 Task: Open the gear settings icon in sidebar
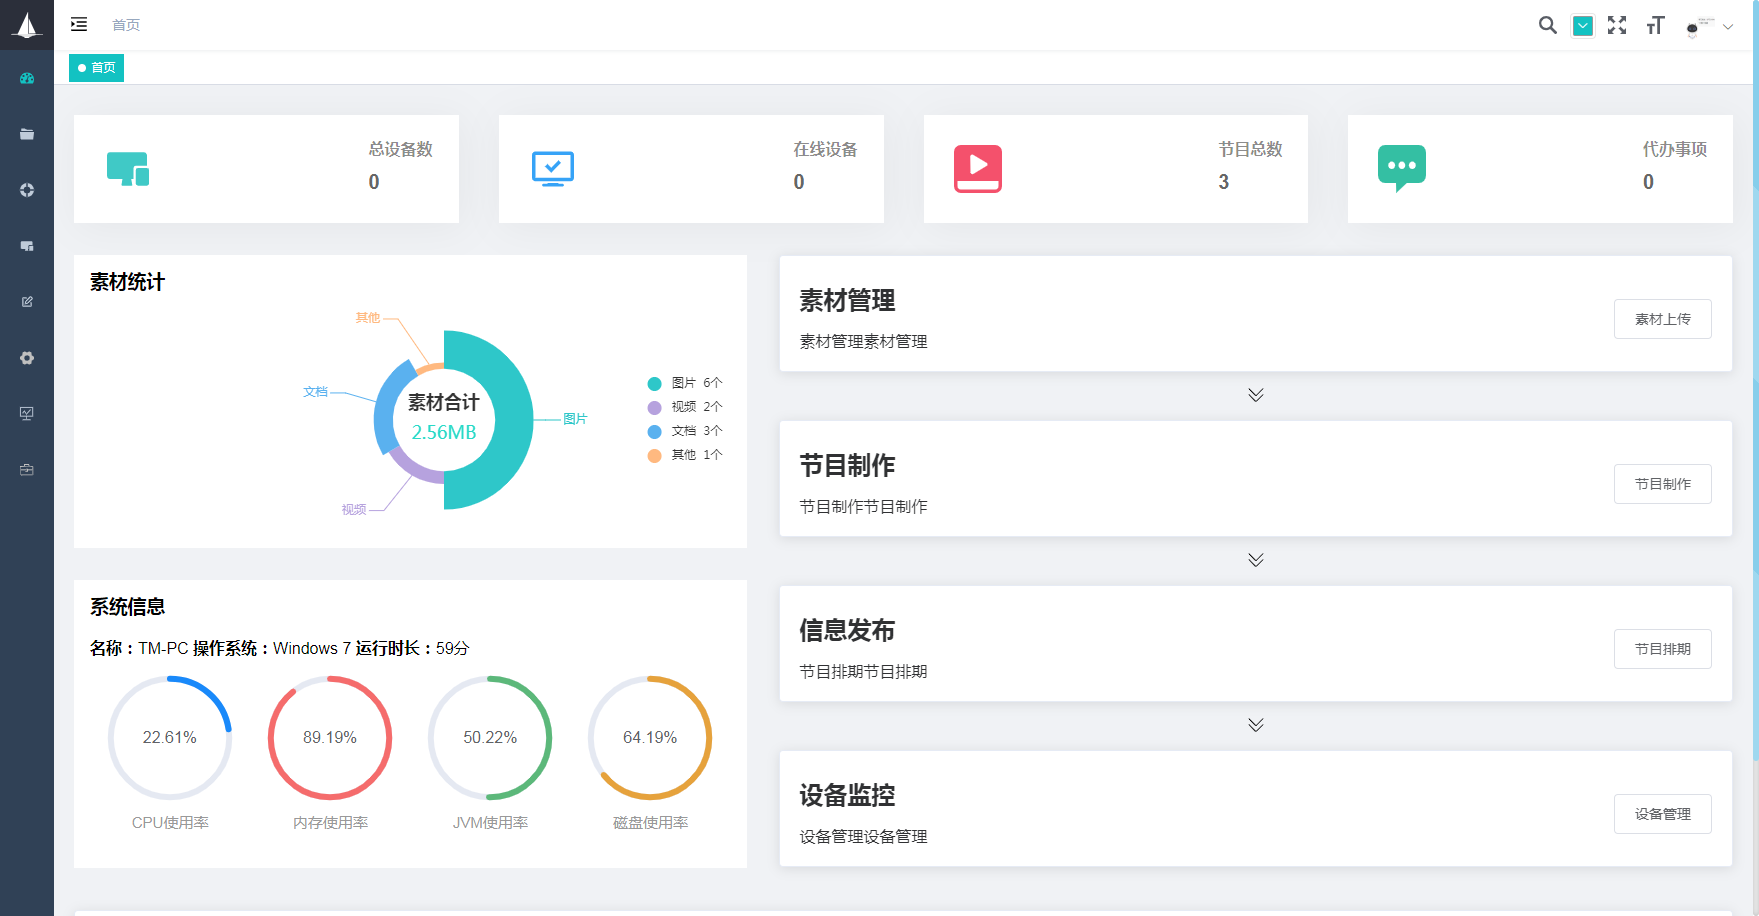(27, 358)
